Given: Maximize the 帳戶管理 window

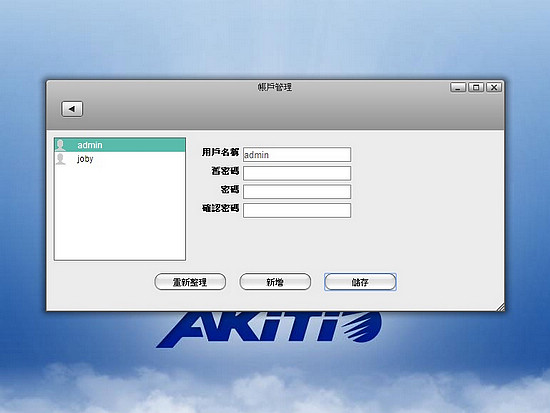Looking at the screenshot, I should [x=476, y=87].
